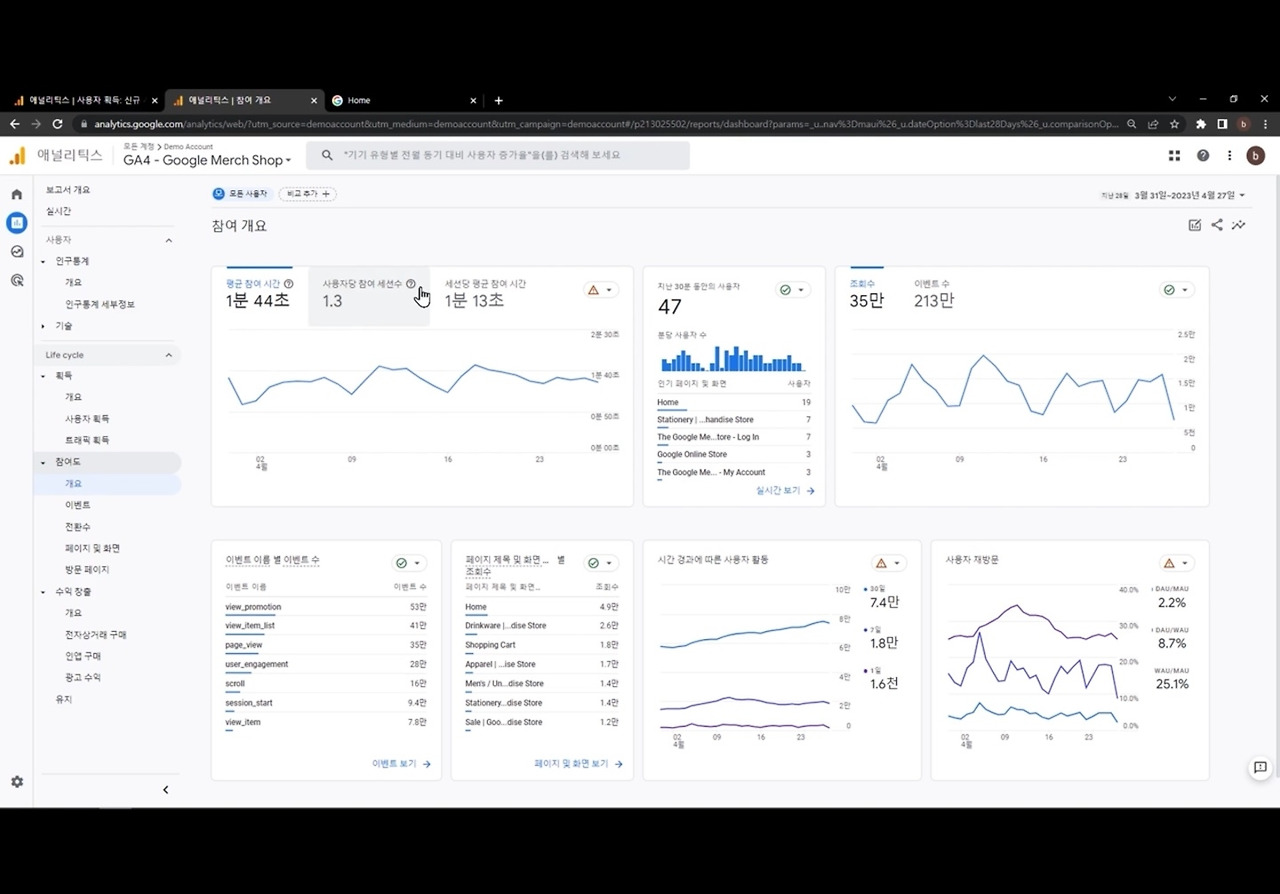Select the 이벤트 수 metric tab
This screenshot has width=1280, height=894.
[934, 293]
